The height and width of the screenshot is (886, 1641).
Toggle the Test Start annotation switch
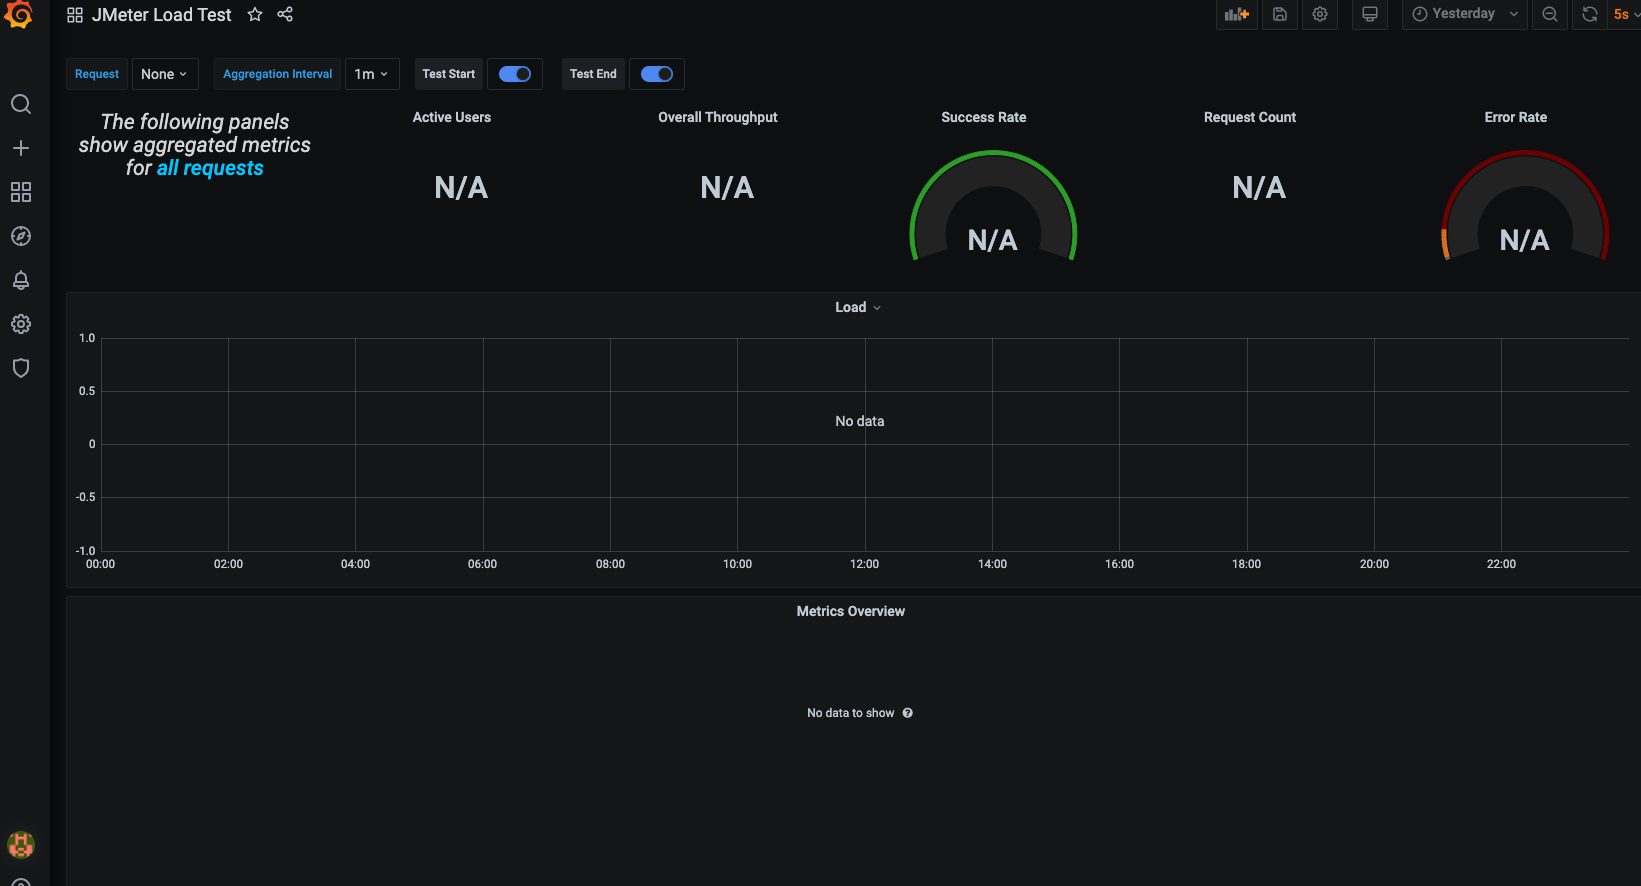(x=515, y=74)
